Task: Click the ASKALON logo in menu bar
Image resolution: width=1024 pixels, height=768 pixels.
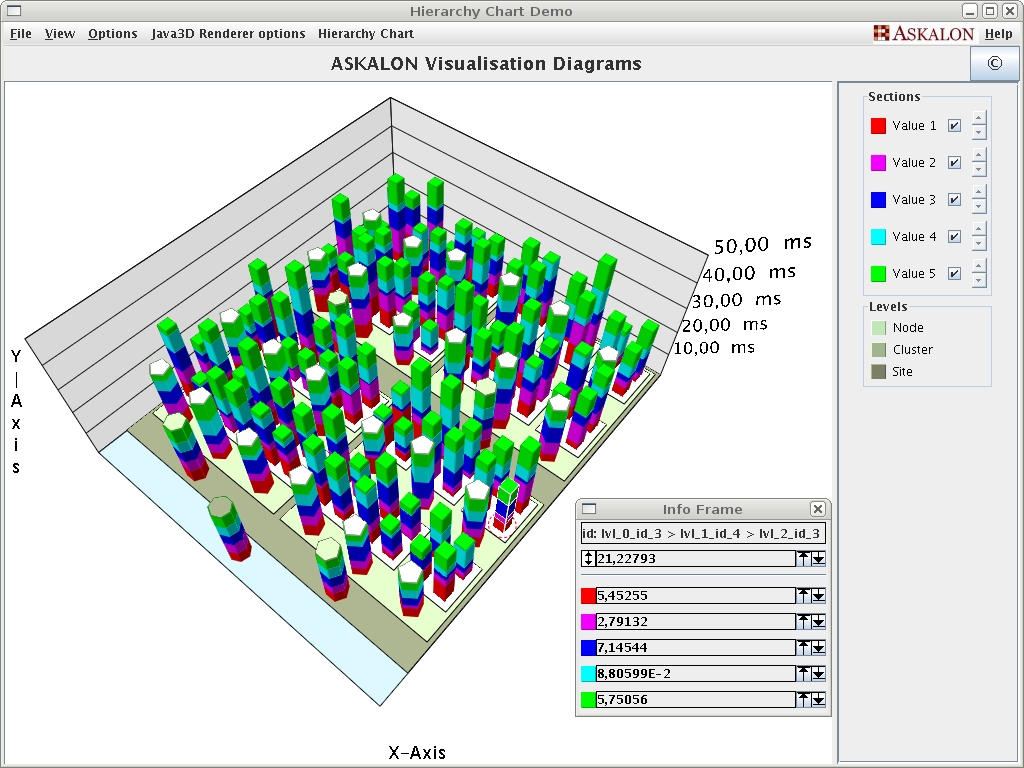Action: pyautogui.click(x=923, y=33)
